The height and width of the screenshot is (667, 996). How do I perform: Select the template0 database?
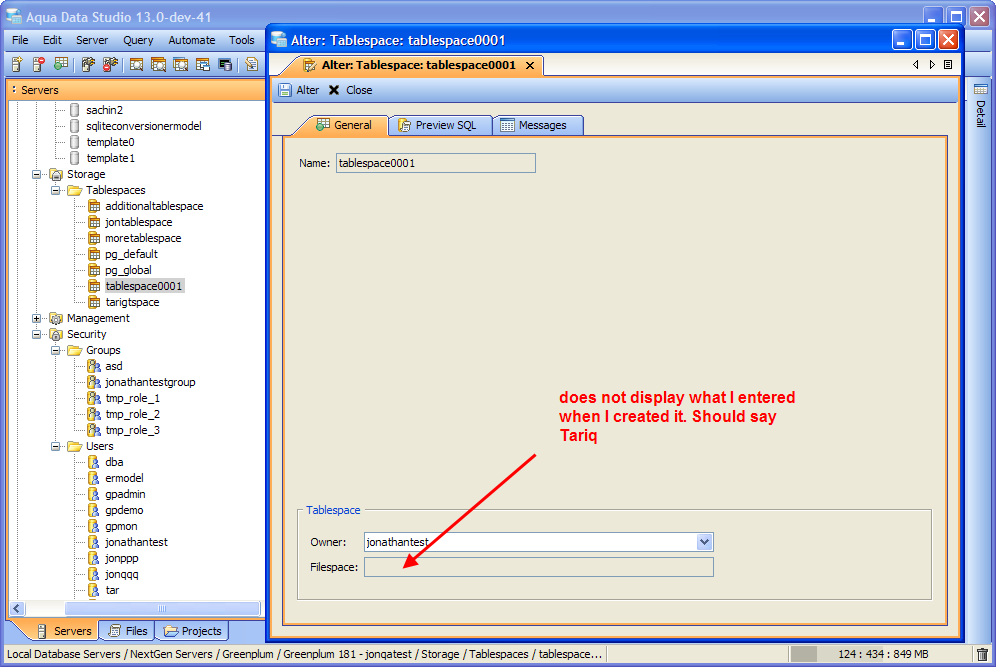point(111,142)
